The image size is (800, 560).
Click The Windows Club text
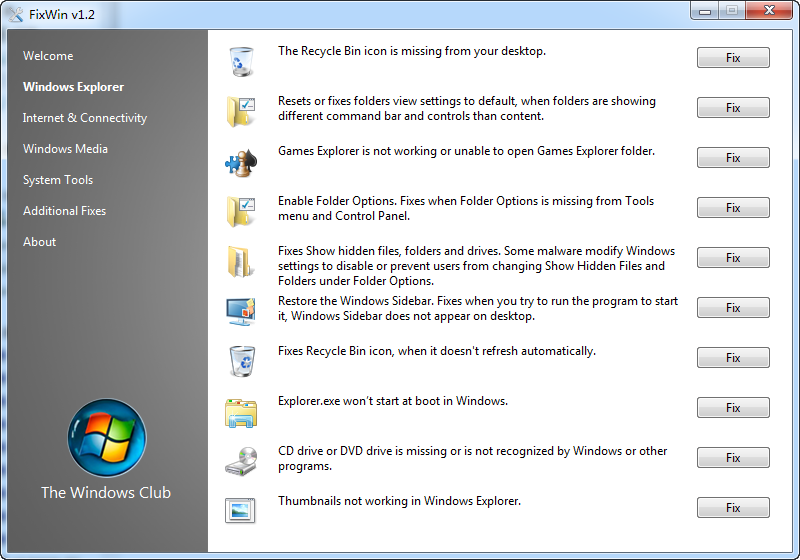[x=106, y=493]
